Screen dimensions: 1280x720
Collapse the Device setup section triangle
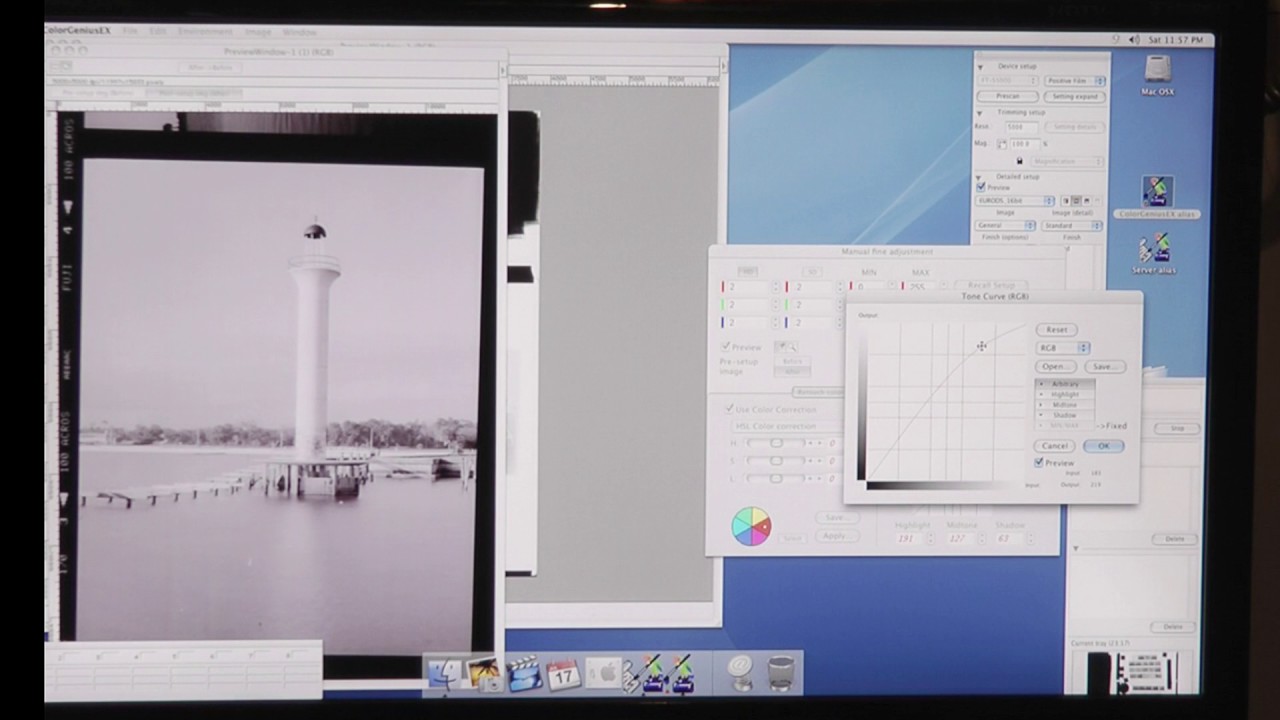[982, 66]
